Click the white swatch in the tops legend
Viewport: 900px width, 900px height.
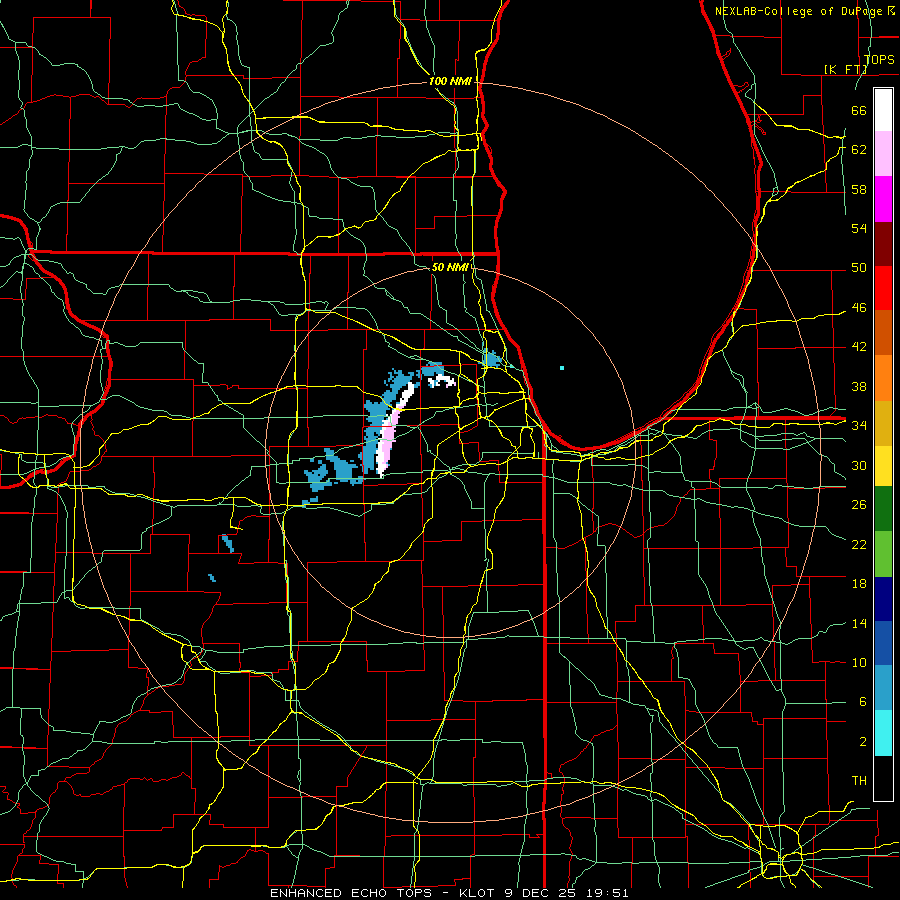[883, 110]
